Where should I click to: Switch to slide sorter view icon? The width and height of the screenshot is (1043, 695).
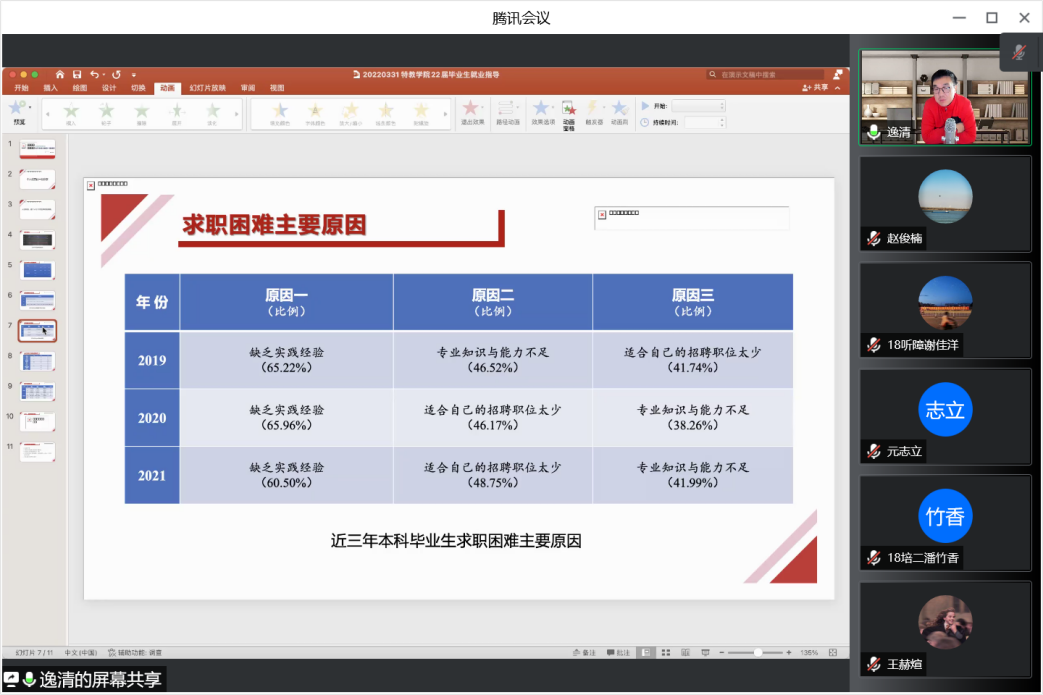(664, 653)
